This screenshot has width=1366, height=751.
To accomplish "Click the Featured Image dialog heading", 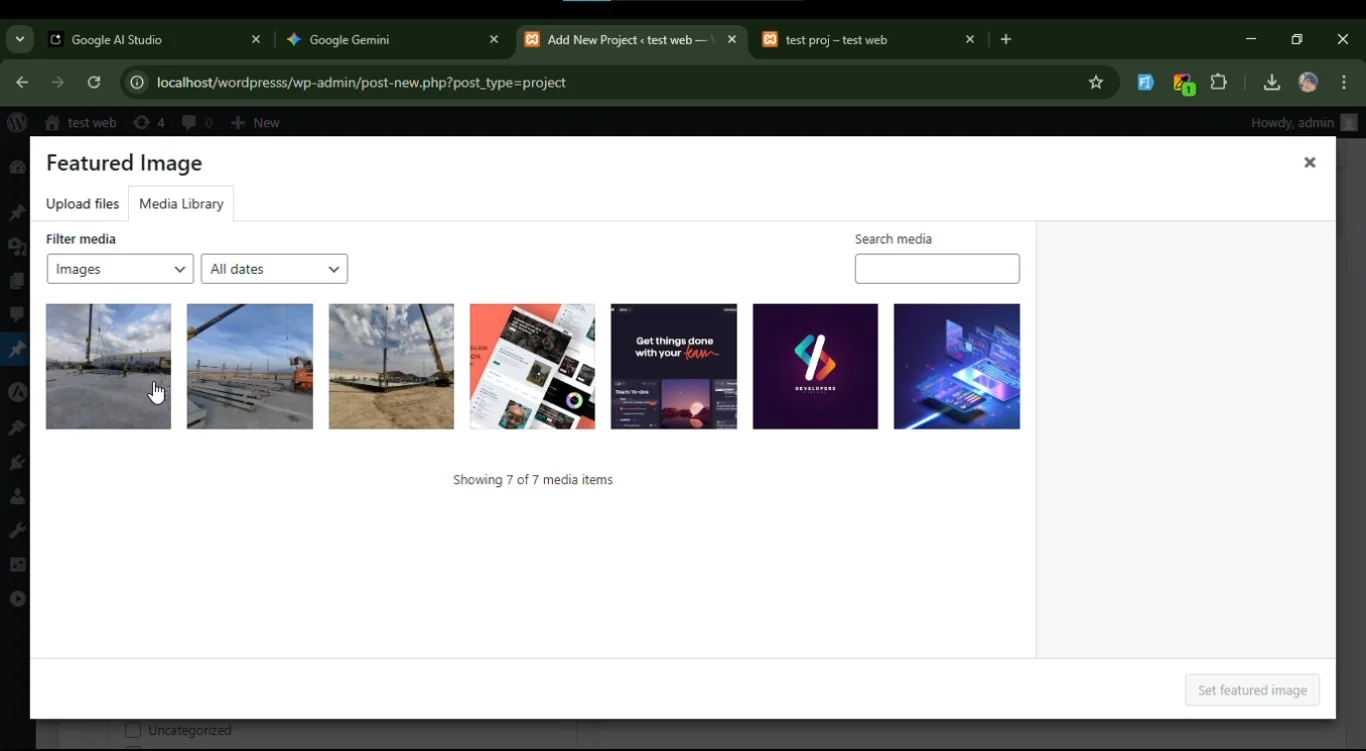I will point(124,163).
